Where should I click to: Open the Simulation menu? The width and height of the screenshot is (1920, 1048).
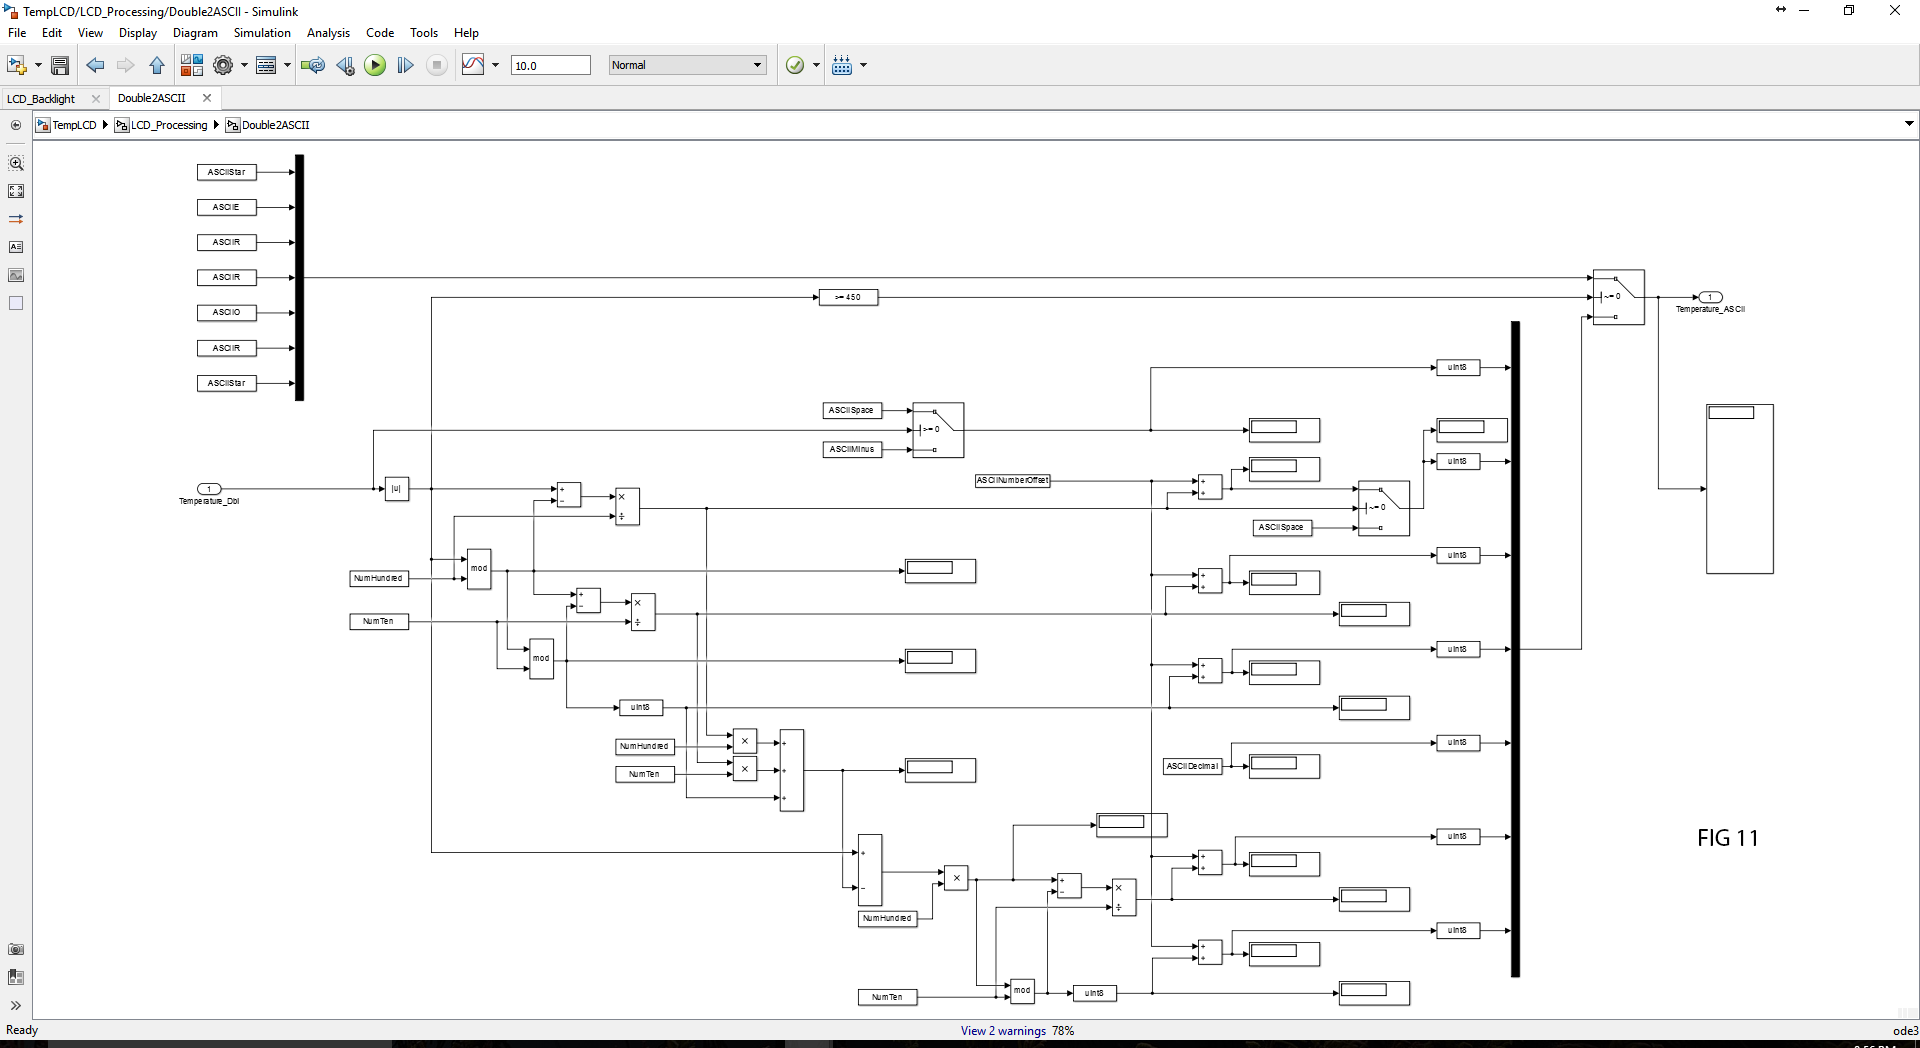click(262, 32)
